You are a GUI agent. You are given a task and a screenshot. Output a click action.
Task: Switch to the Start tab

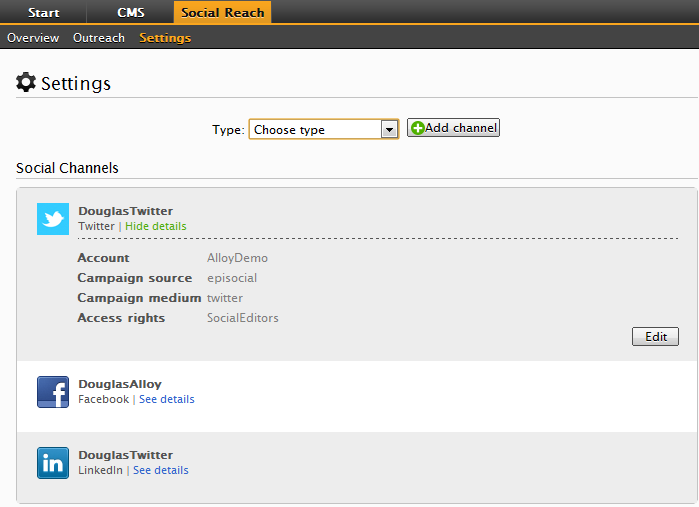click(43, 13)
